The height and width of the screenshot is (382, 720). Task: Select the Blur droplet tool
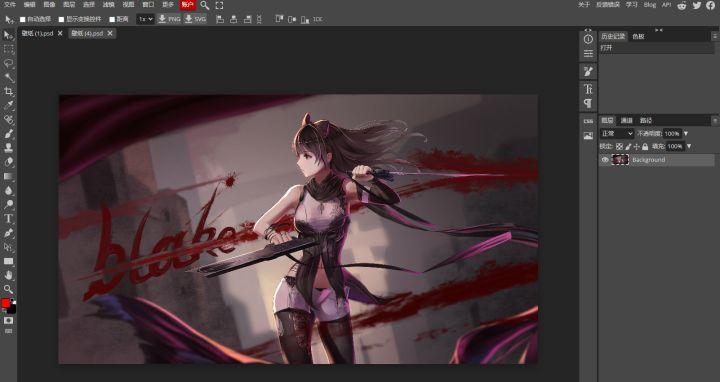point(8,191)
